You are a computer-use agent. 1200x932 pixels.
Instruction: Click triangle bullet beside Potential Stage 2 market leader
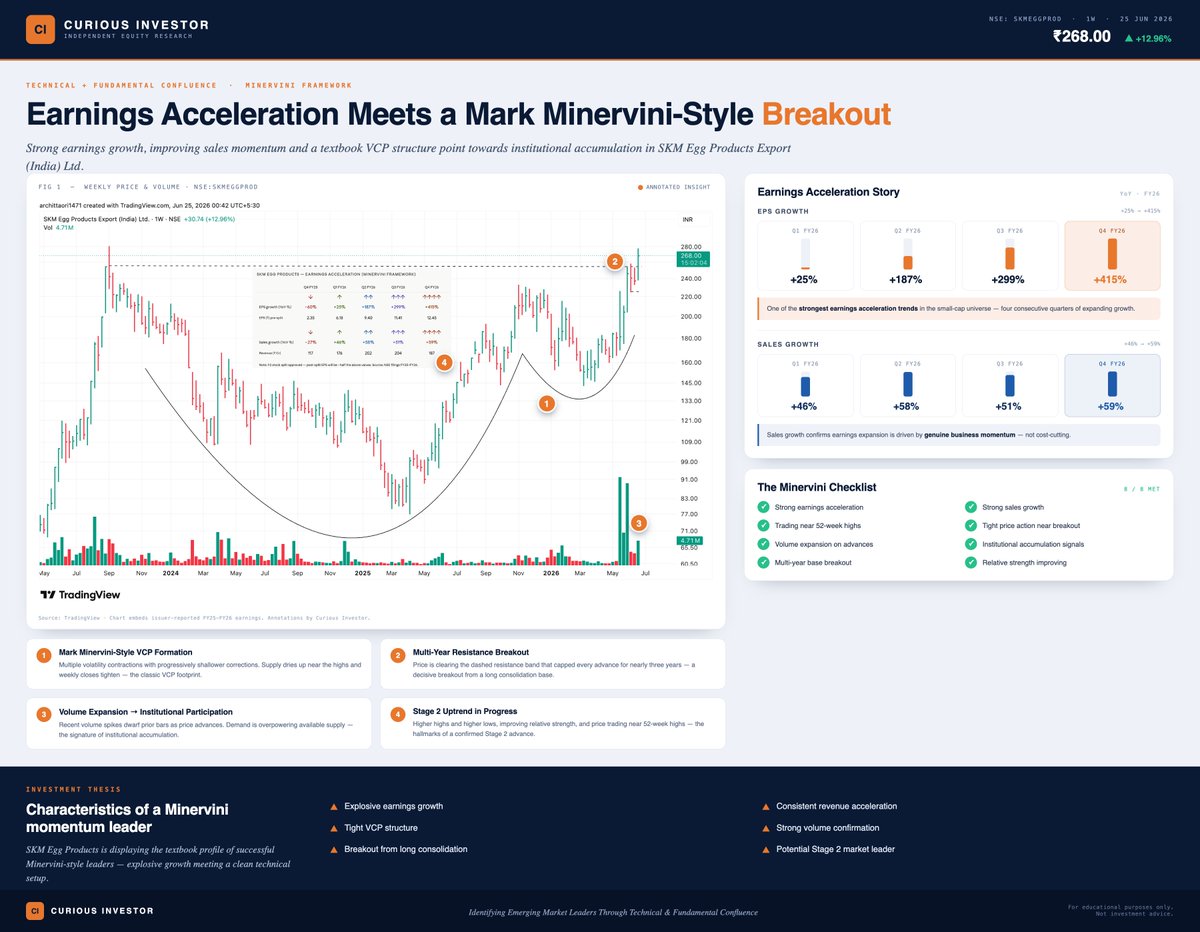[766, 850]
